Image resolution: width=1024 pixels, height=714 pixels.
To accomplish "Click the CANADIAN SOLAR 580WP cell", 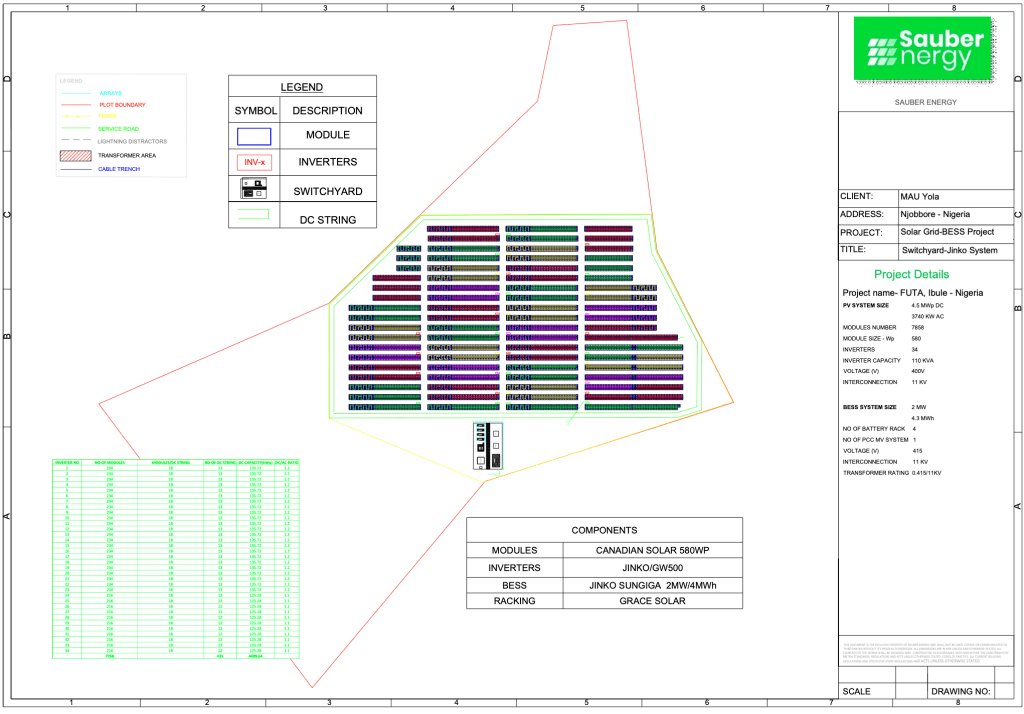I will (653, 550).
